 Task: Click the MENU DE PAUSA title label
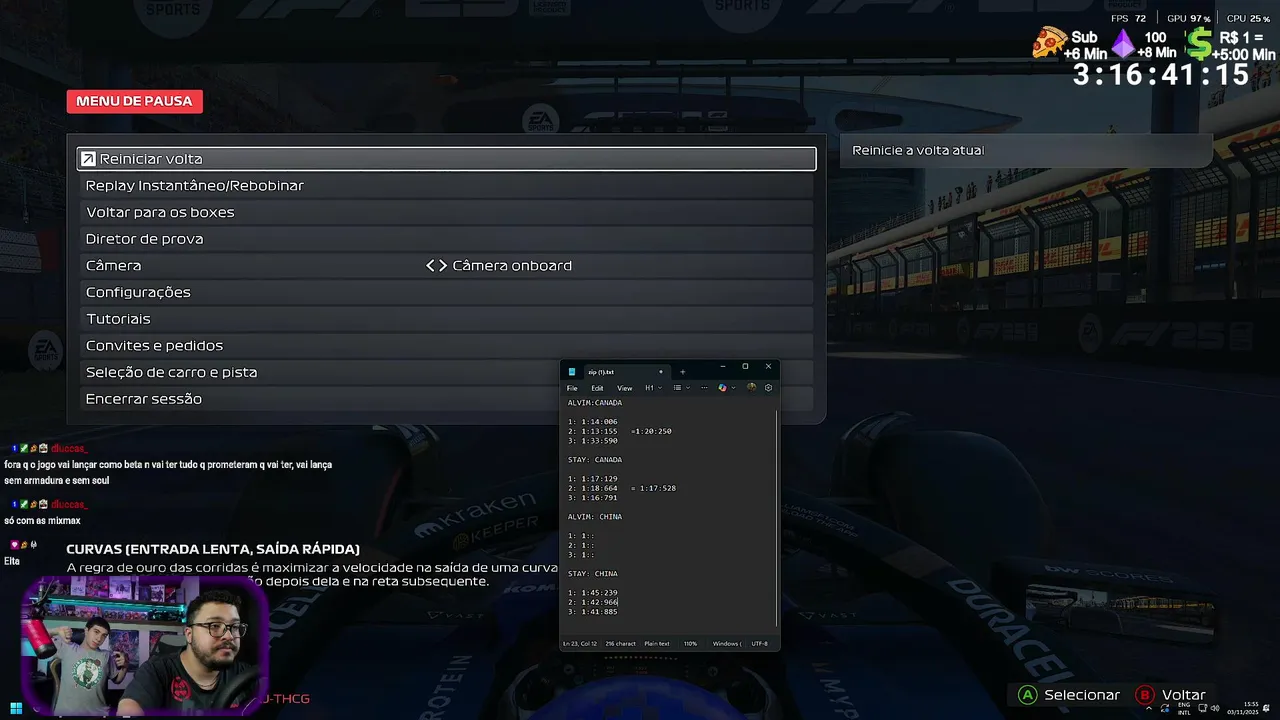[134, 101]
